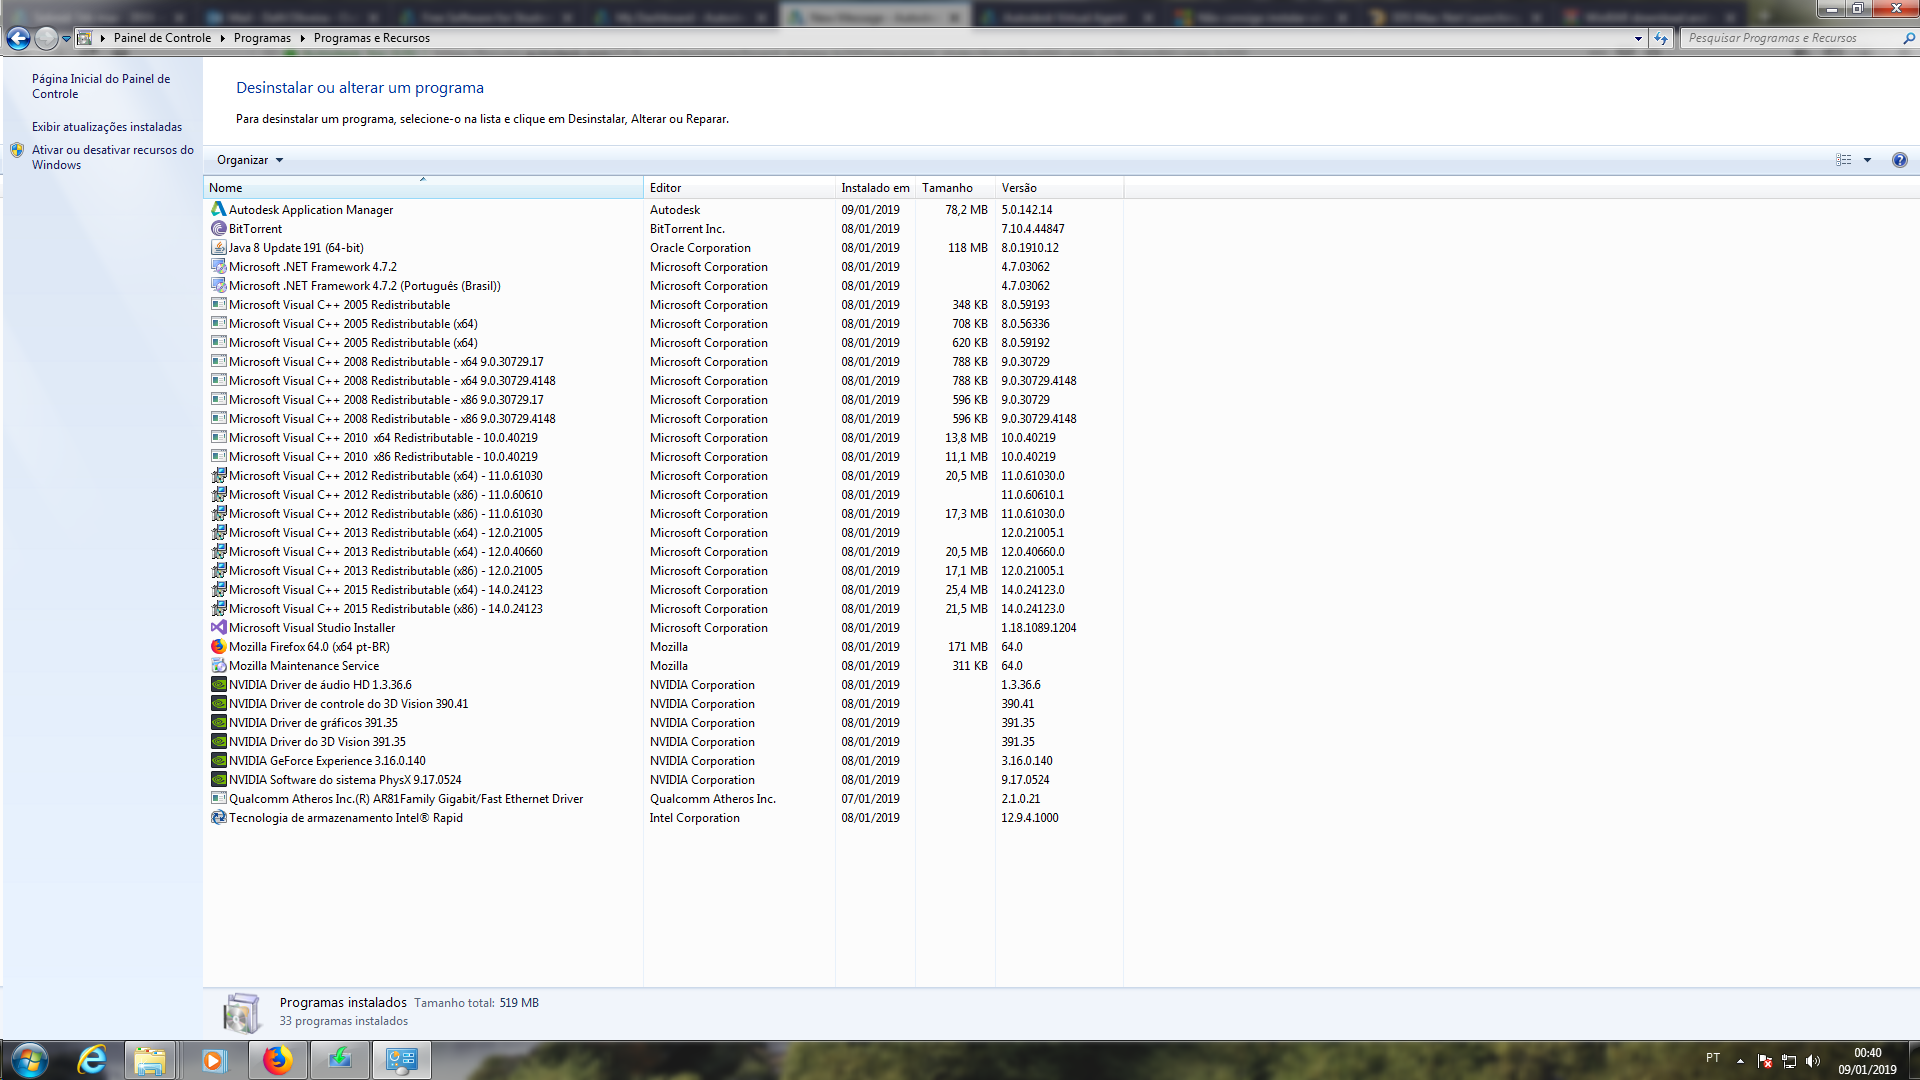Viewport: 1920px width, 1080px height.
Task: Select the Java 8 Update 191 coffee cup icon
Action: click(218, 247)
